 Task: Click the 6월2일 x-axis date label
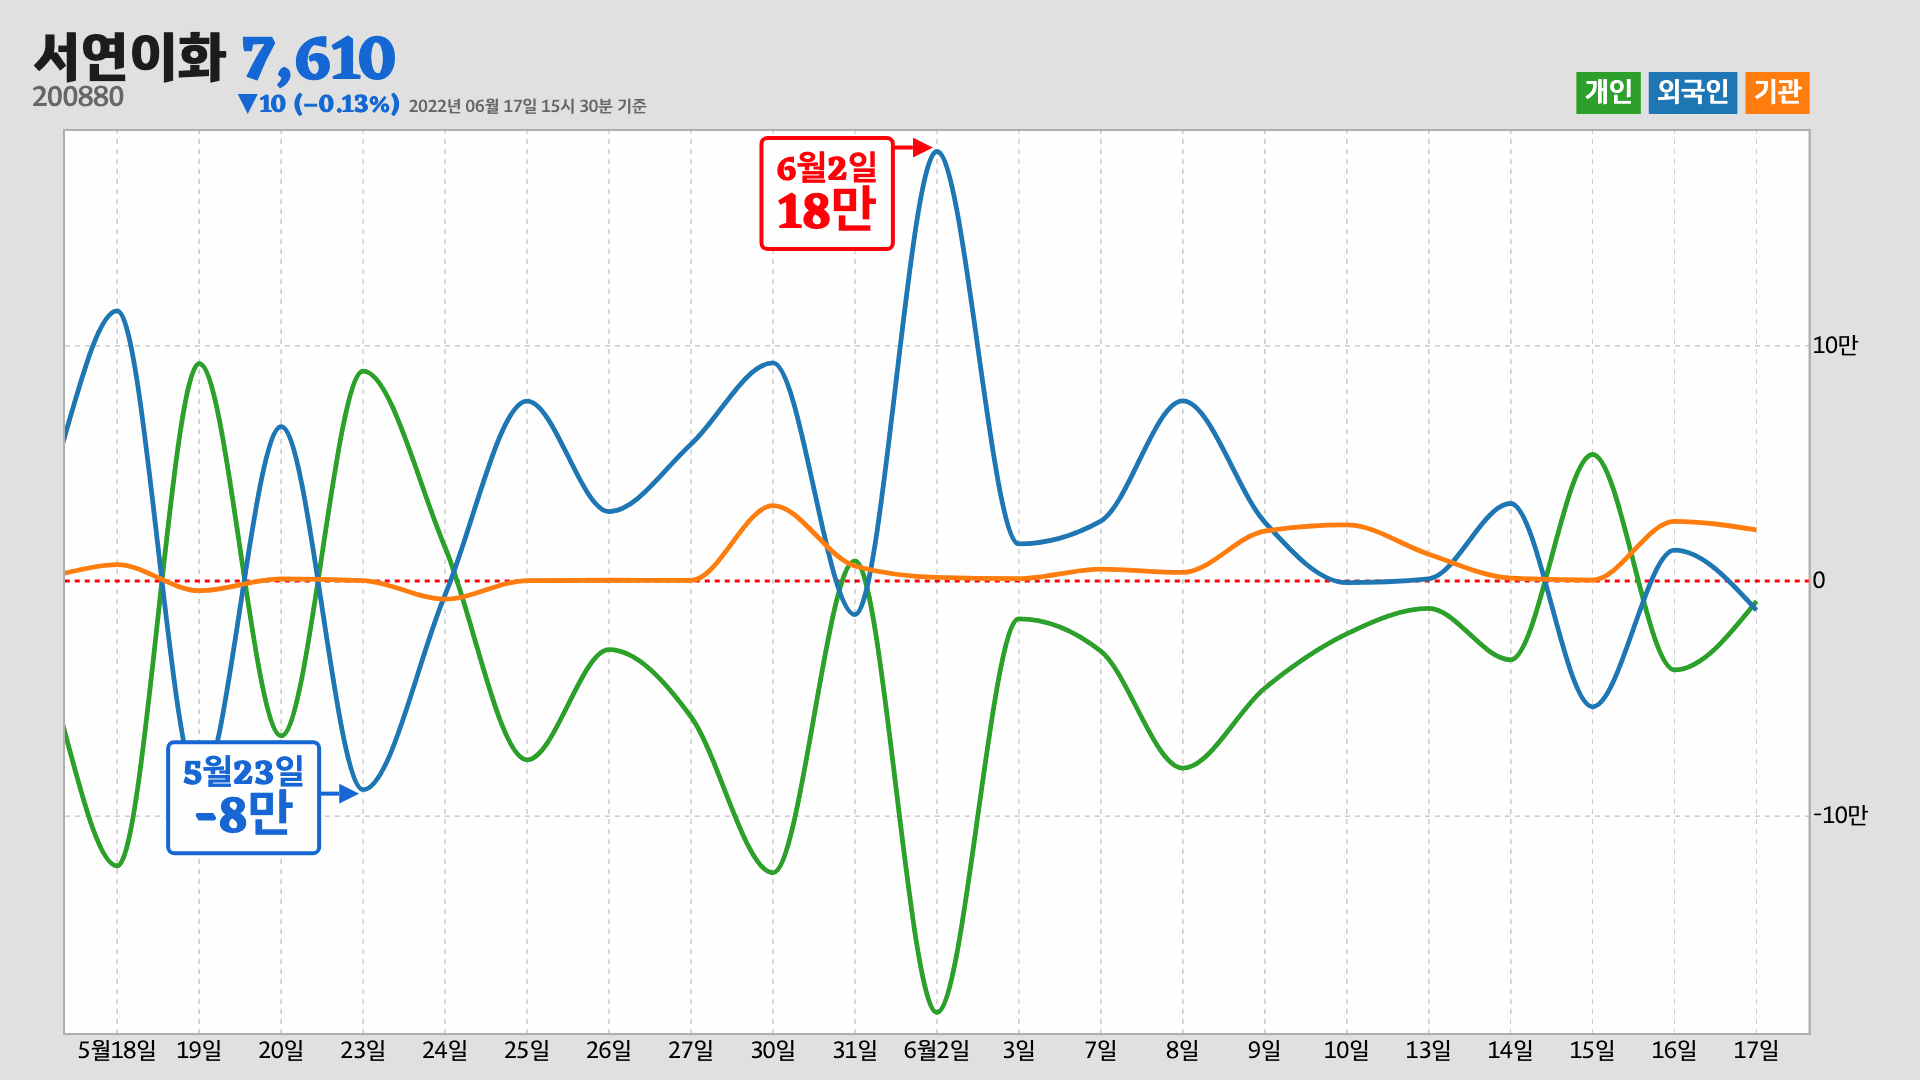(x=937, y=1050)
